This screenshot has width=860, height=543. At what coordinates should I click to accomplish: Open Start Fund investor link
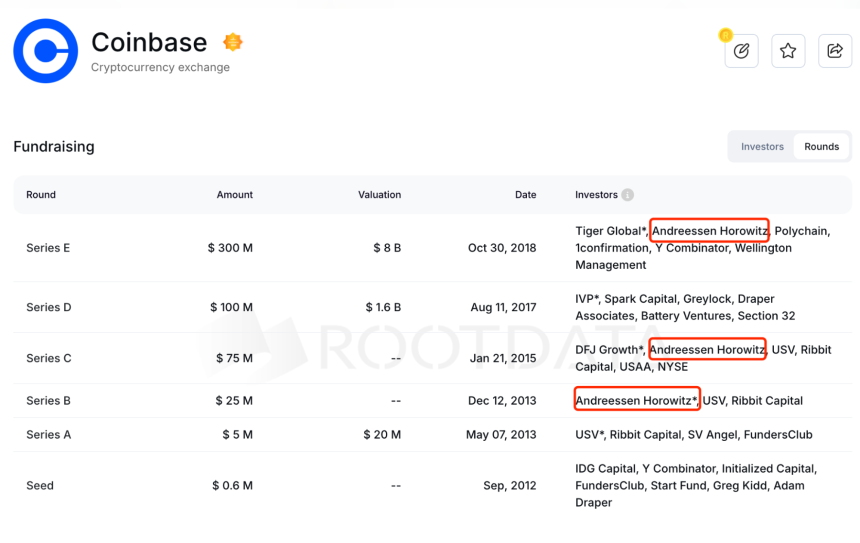click(x=678, y=486)
